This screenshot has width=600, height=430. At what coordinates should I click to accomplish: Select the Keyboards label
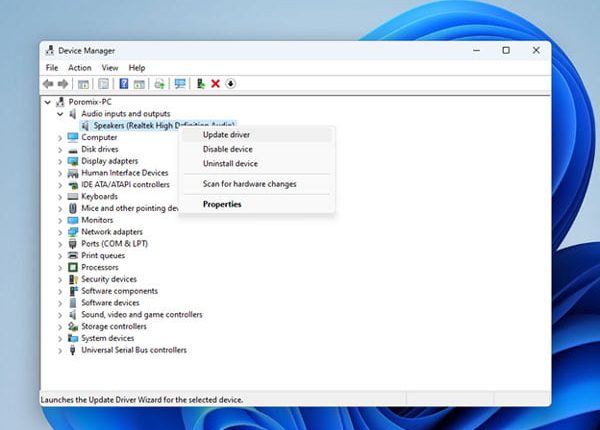tap(99, 196)
